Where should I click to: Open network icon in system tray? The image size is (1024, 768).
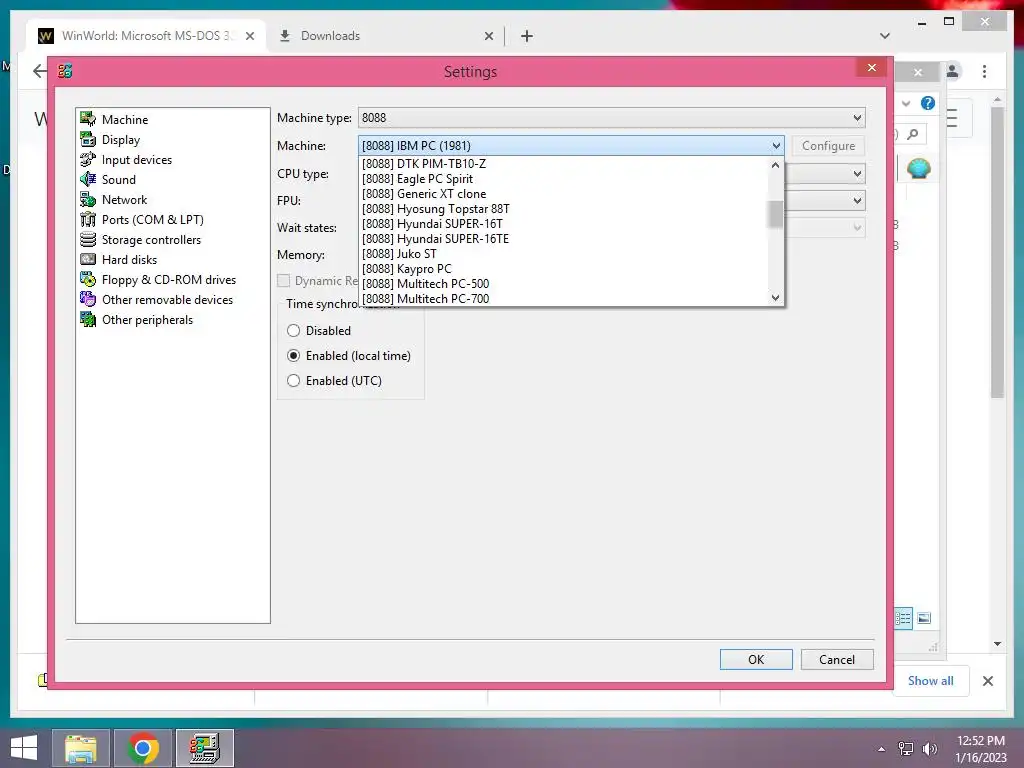(x=906, y=749)
